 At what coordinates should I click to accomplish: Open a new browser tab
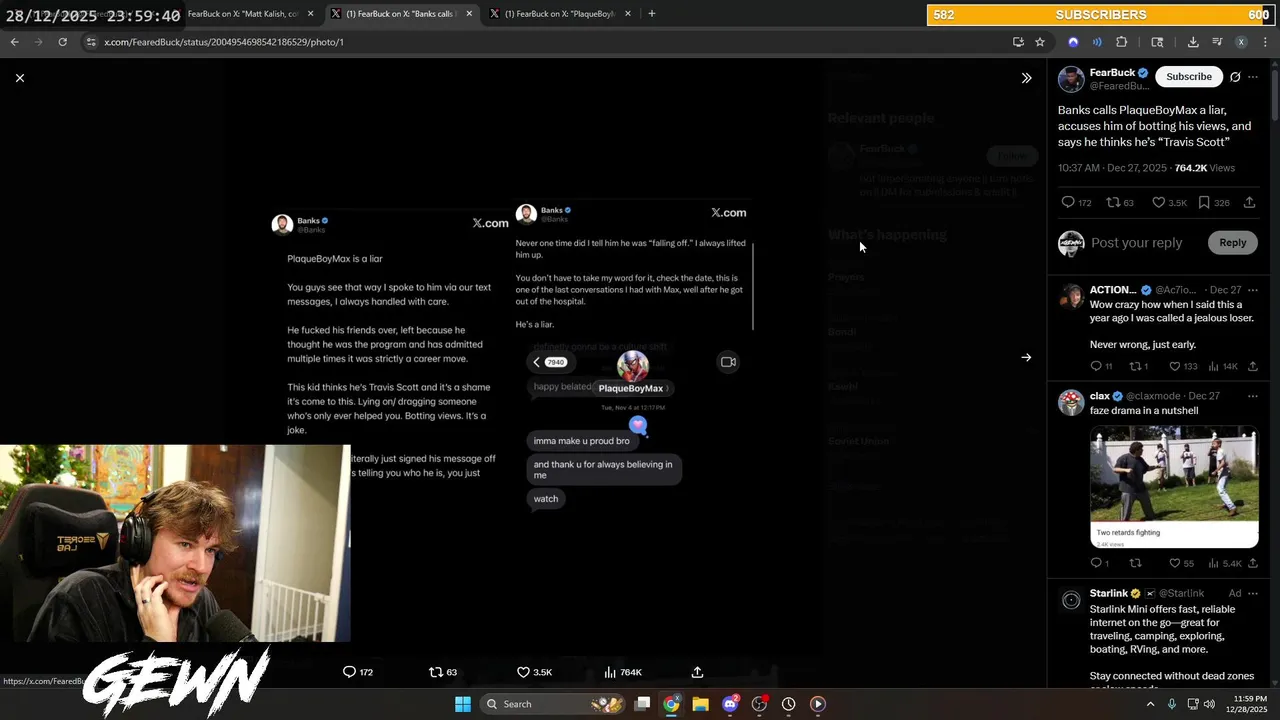[652, 14]
